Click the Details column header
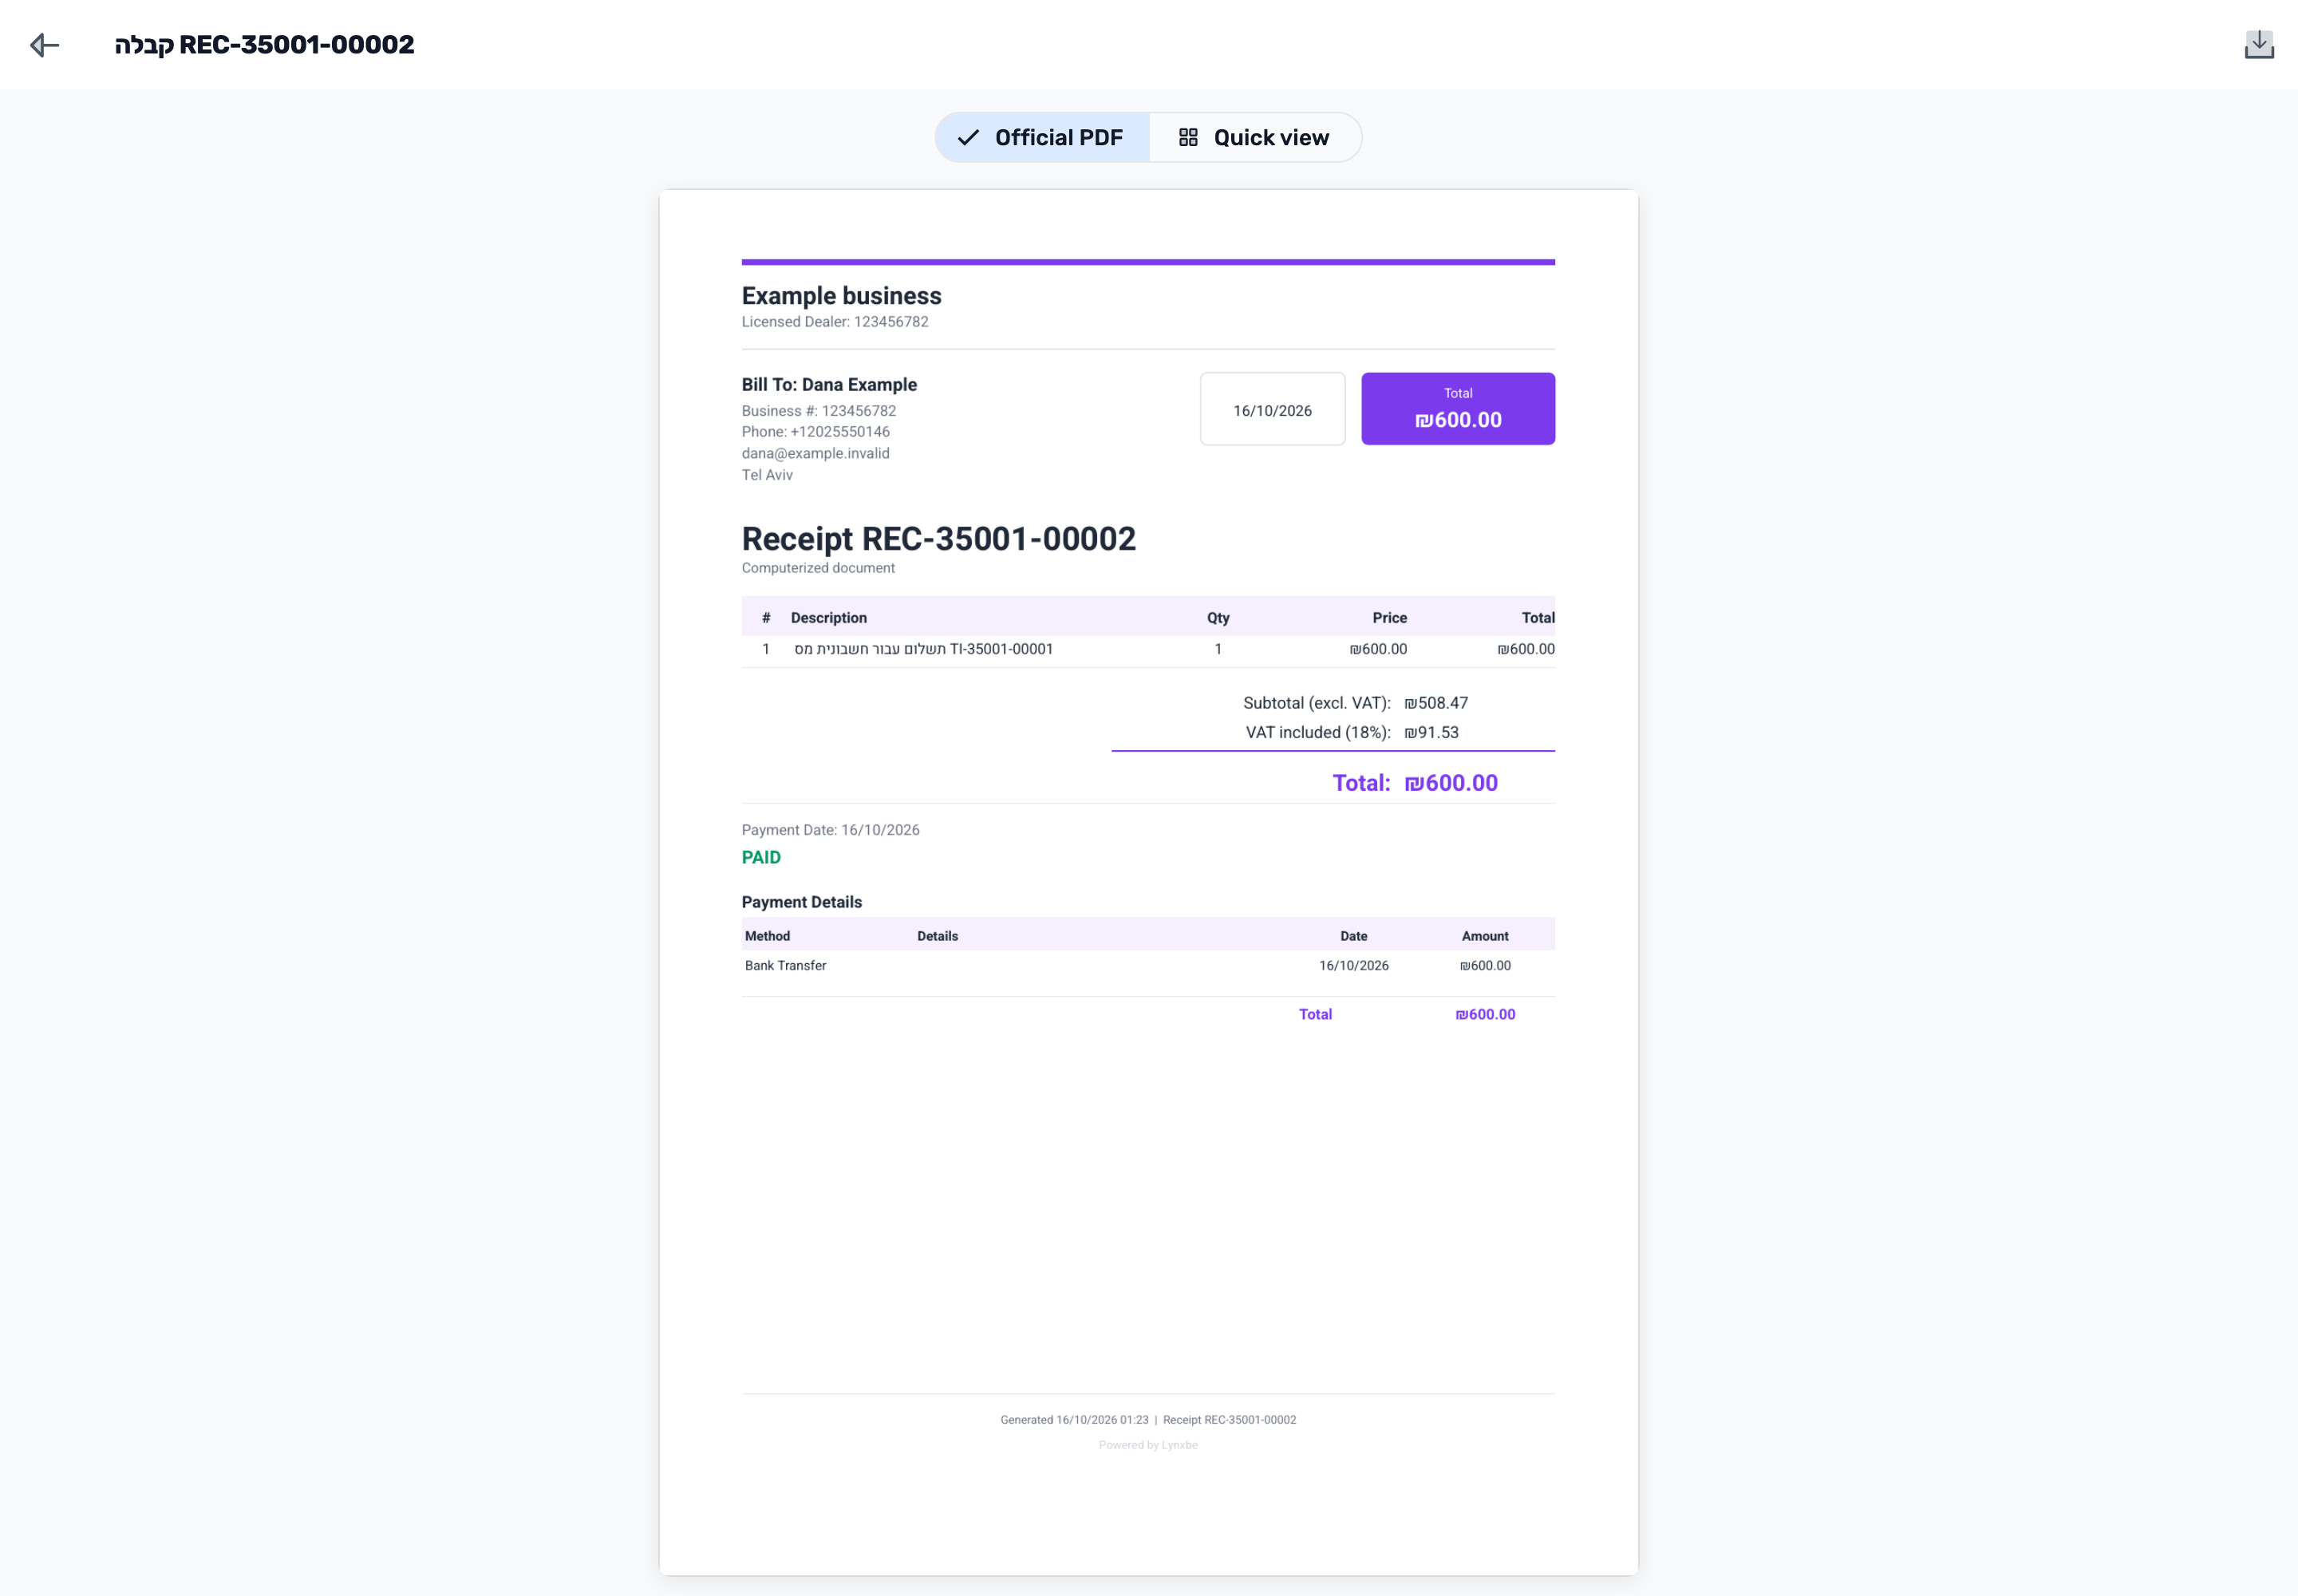Viewport: 2298px width, 1596px height. tap(937, 936)
